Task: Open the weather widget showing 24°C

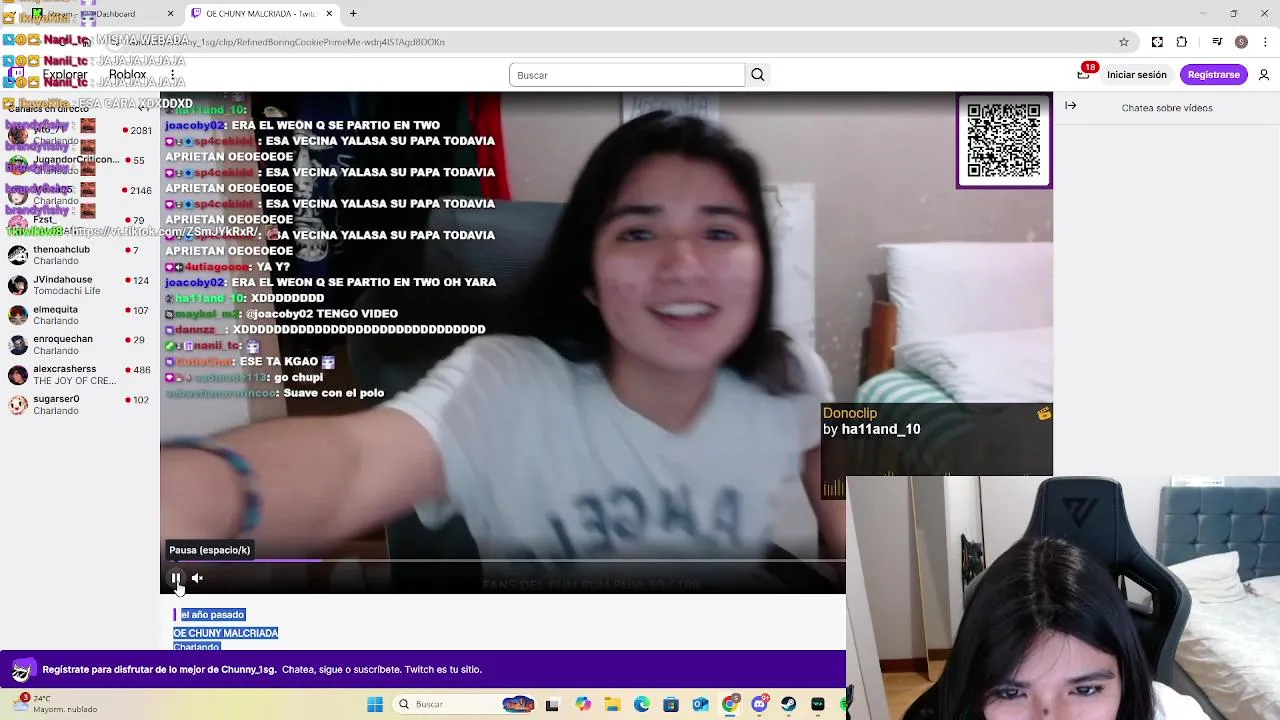Action: click(55, 704)
